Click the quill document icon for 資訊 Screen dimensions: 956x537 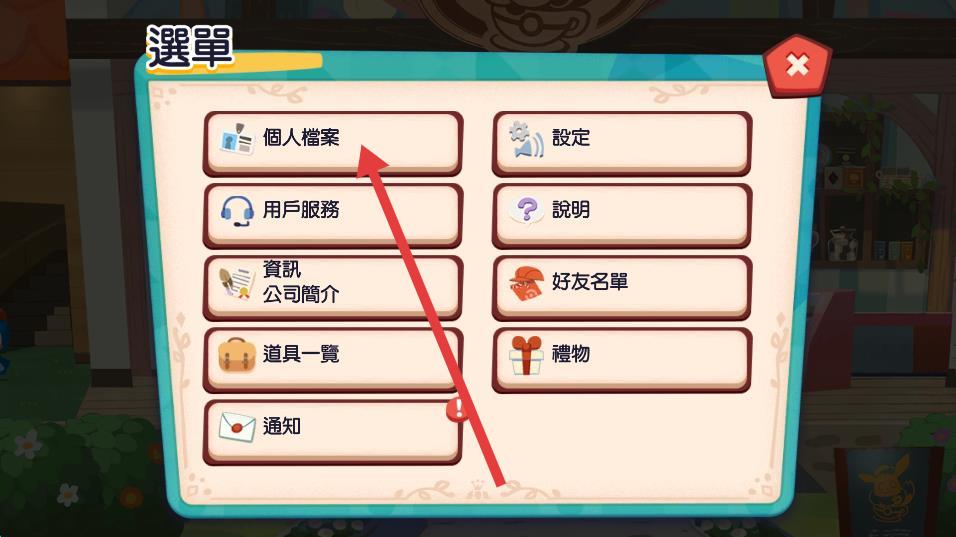click(x=237, y=283)
